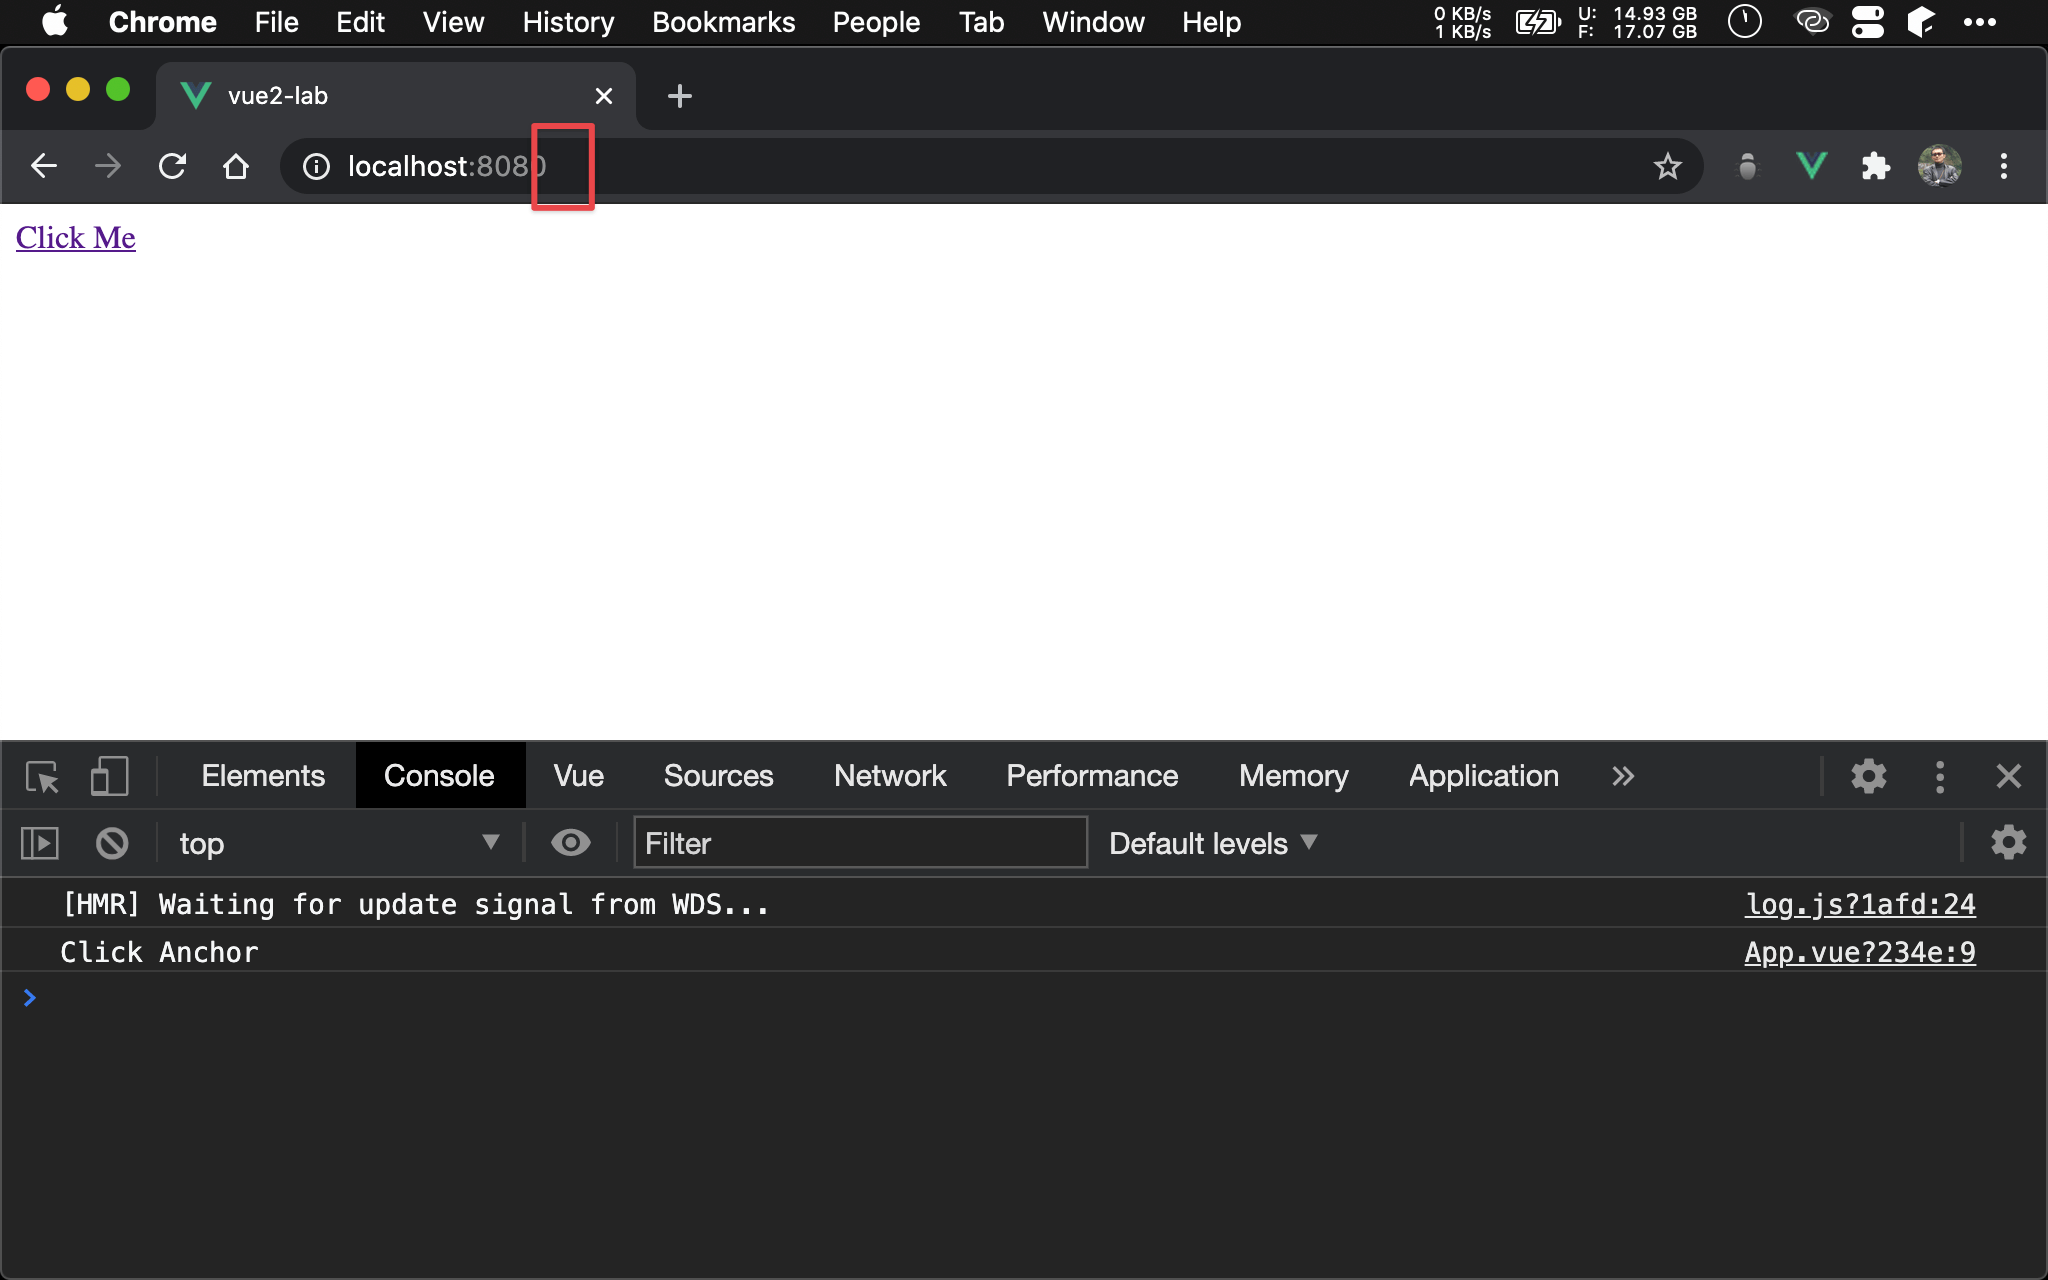Switch to the Elements tab

coord(260,774)
